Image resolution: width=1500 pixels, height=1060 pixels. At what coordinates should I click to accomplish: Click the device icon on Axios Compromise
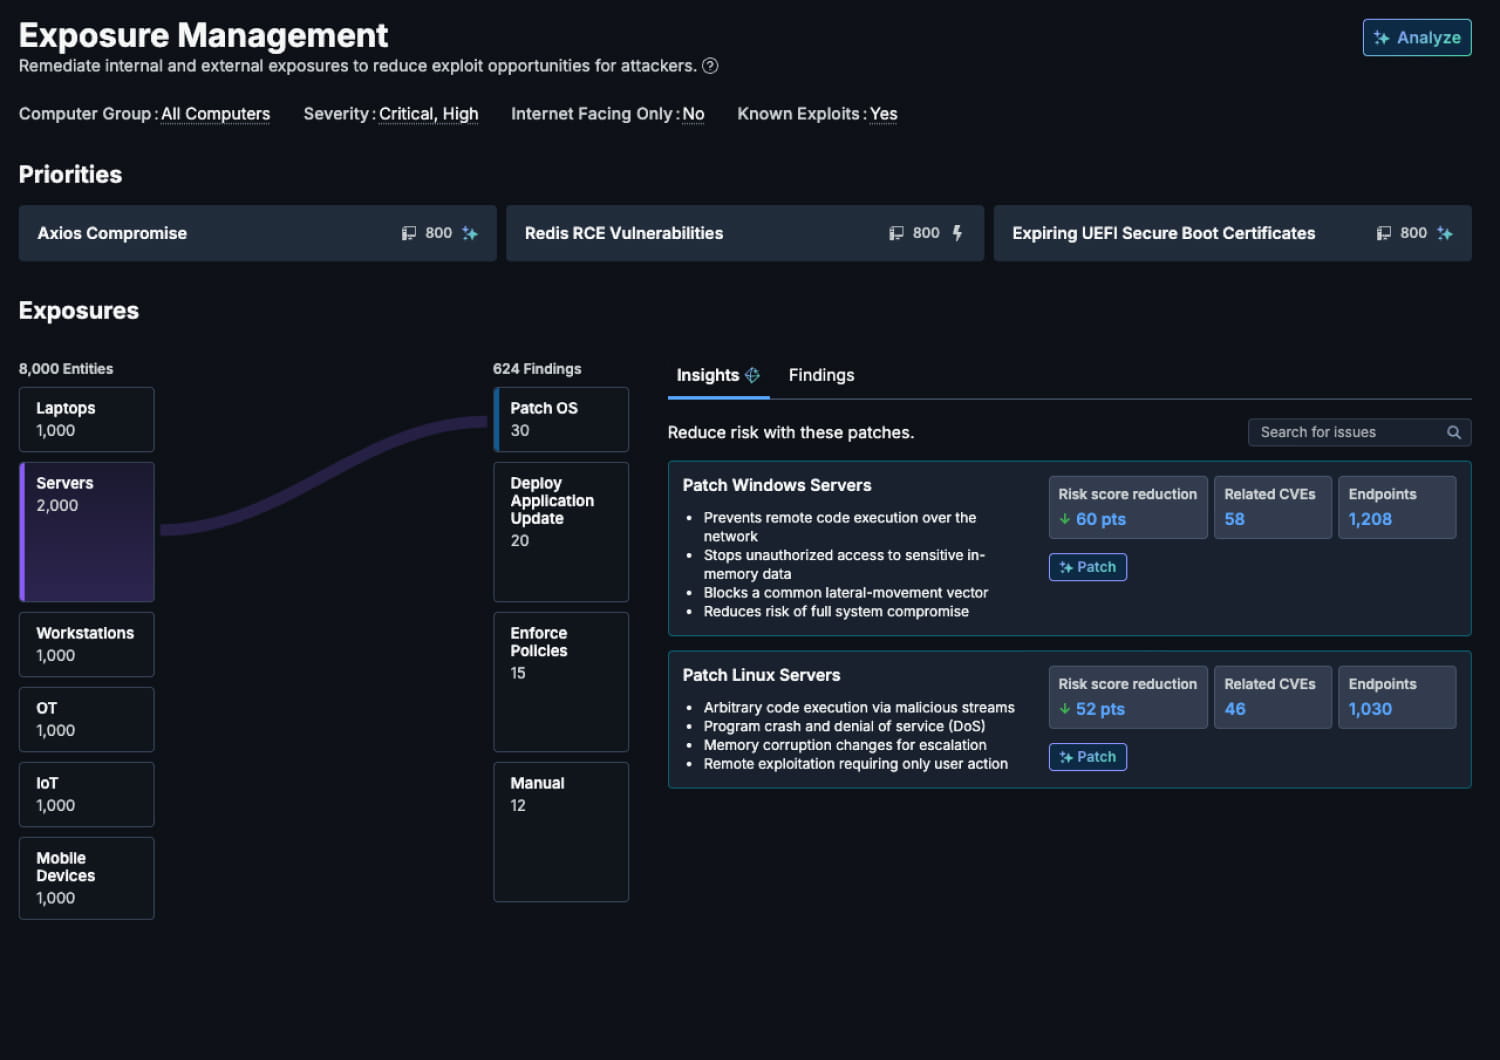click(409, 233)
